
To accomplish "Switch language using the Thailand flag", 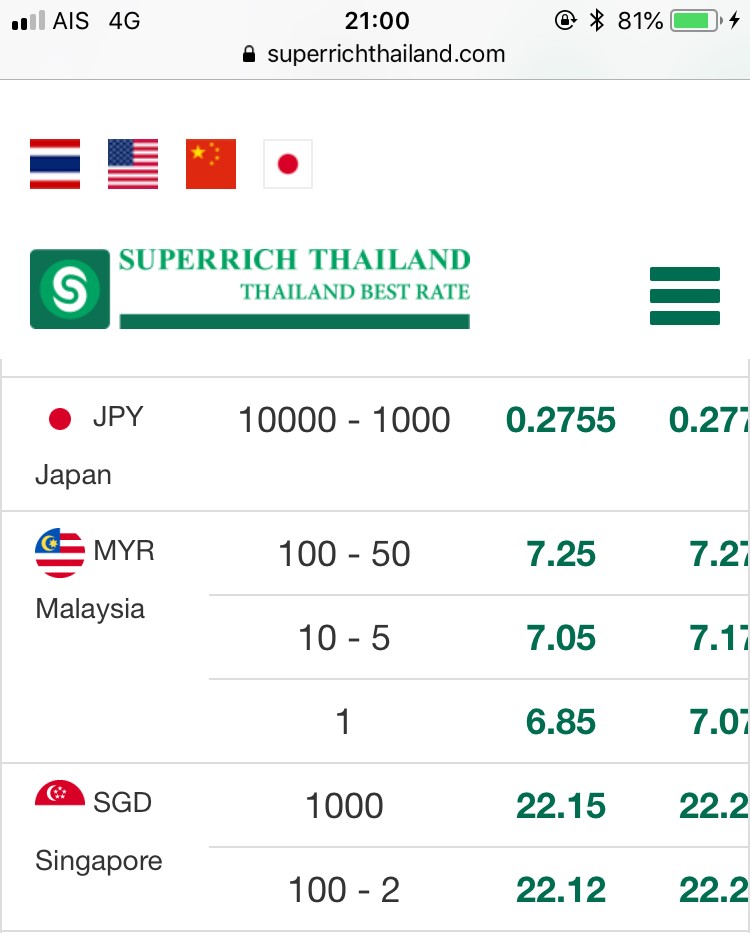I will pyautogui.click(x=55, y=164).
